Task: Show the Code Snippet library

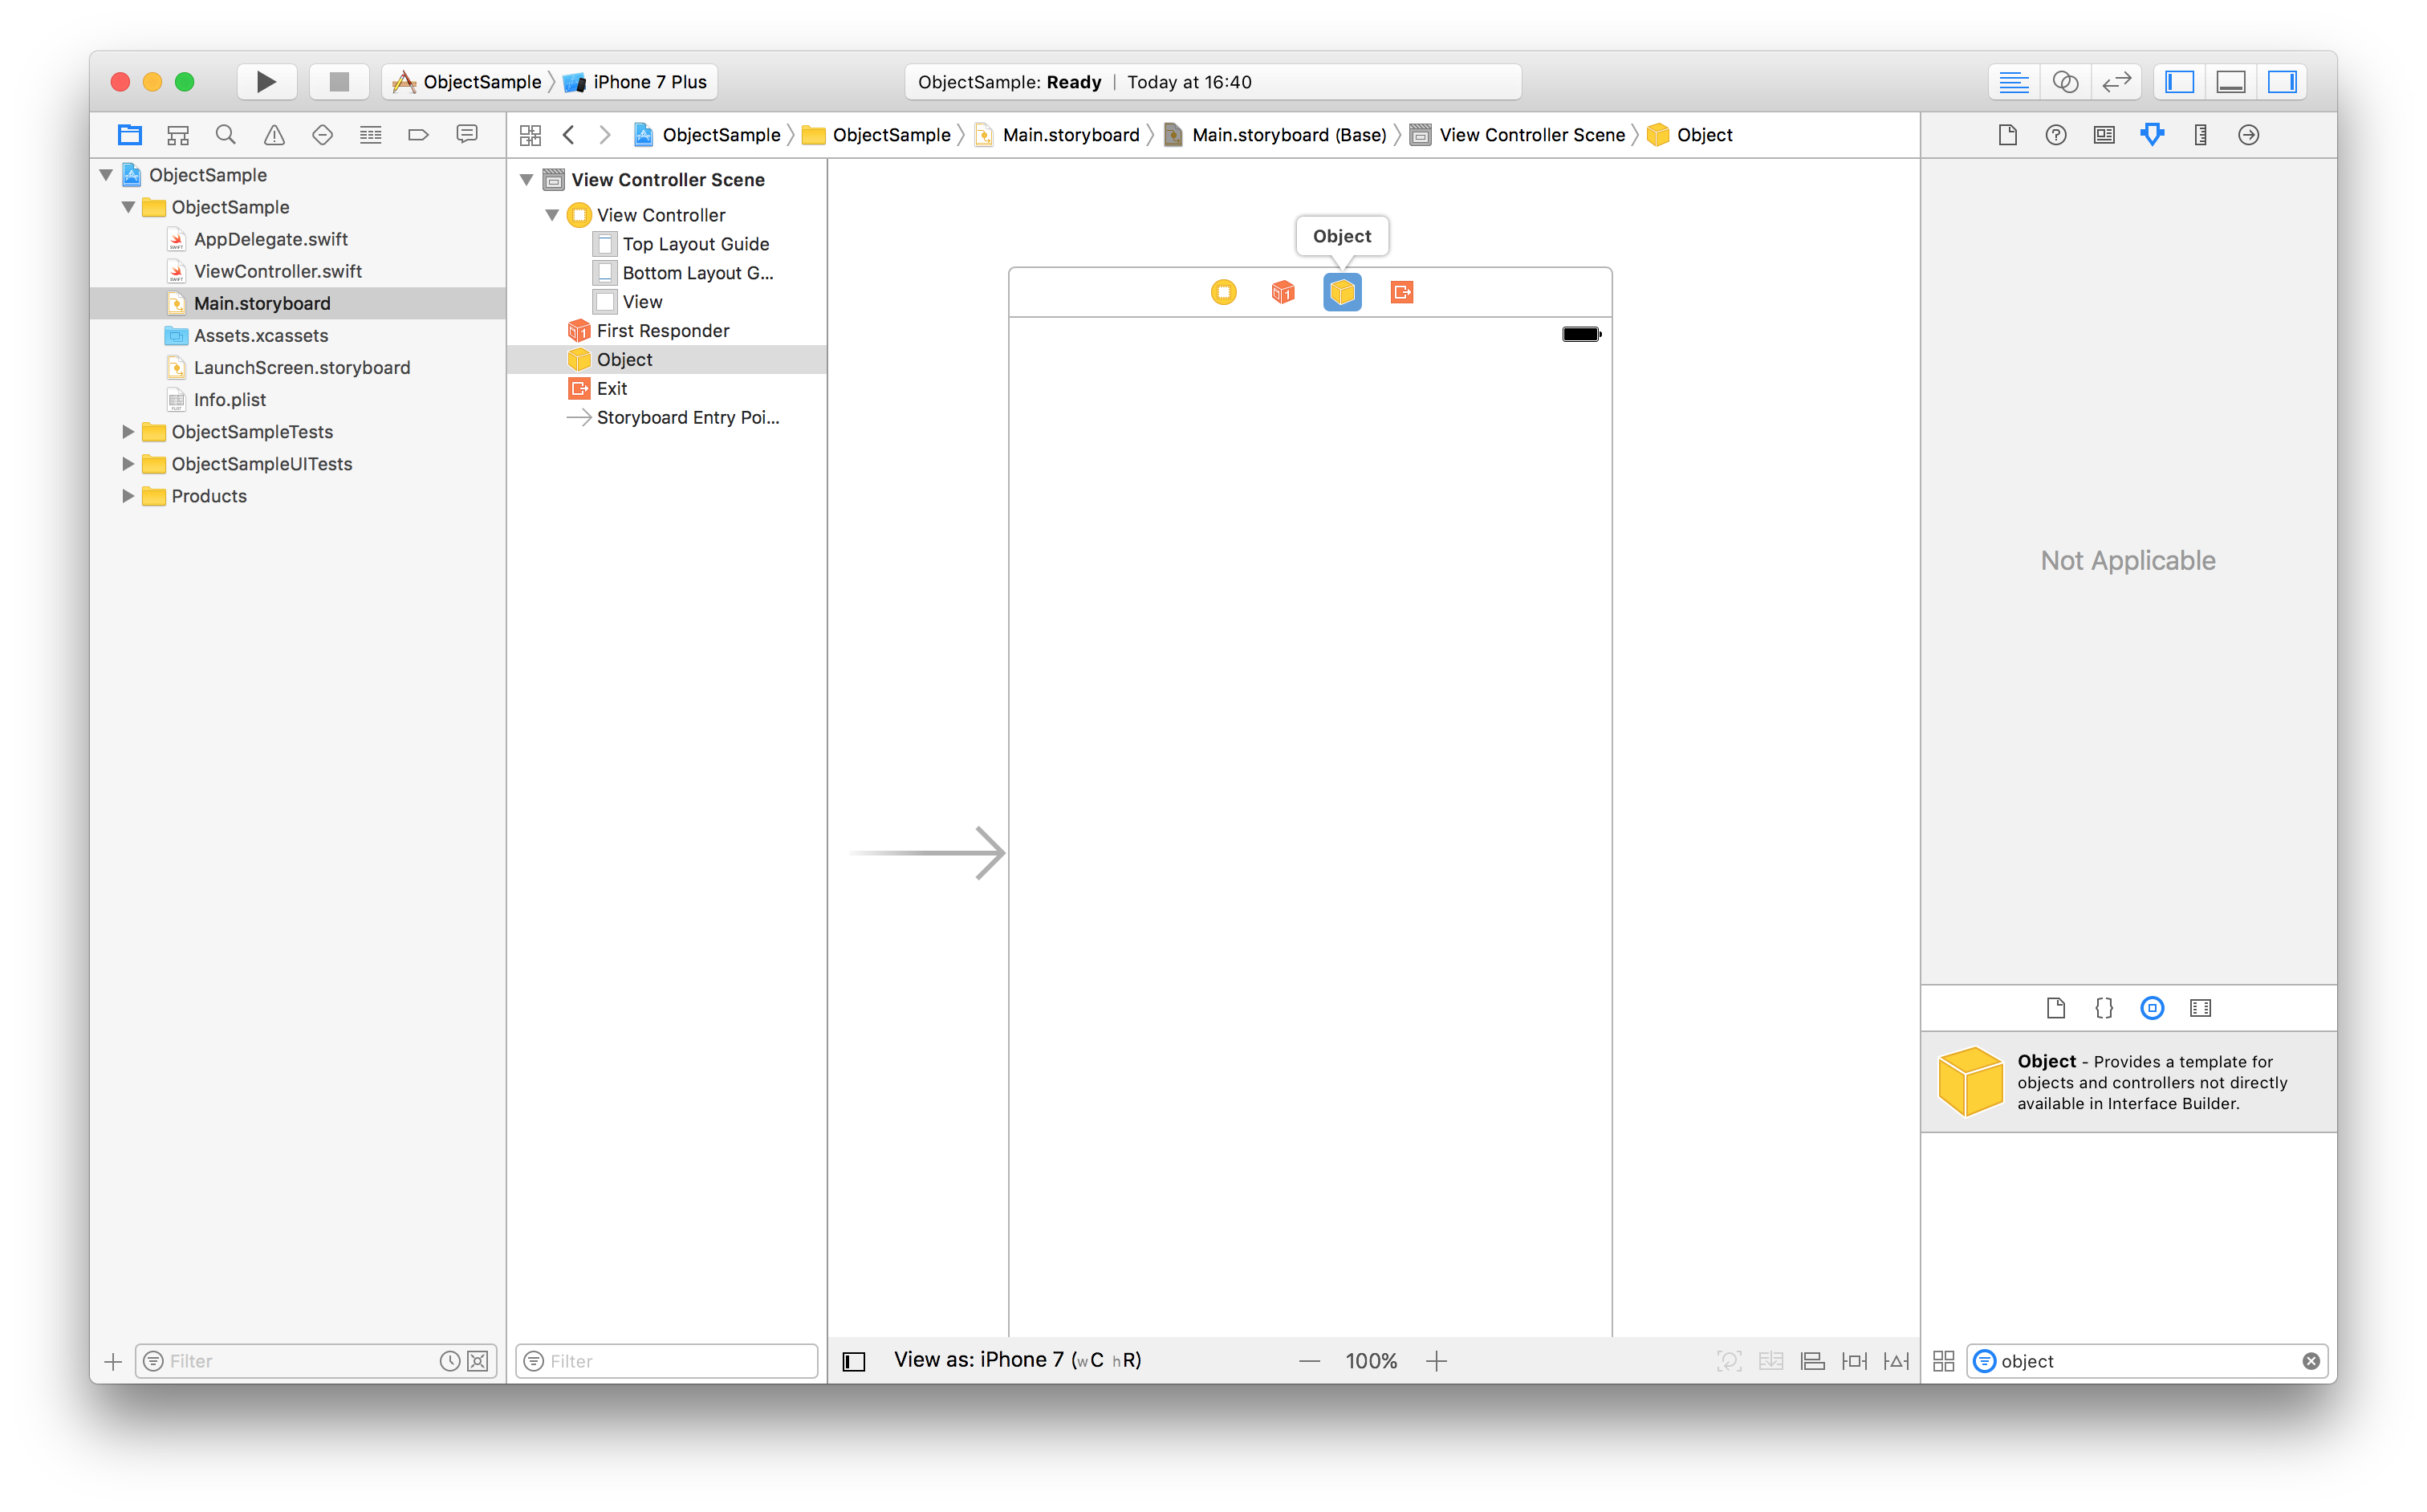Action: [x=2104, y=1008]
